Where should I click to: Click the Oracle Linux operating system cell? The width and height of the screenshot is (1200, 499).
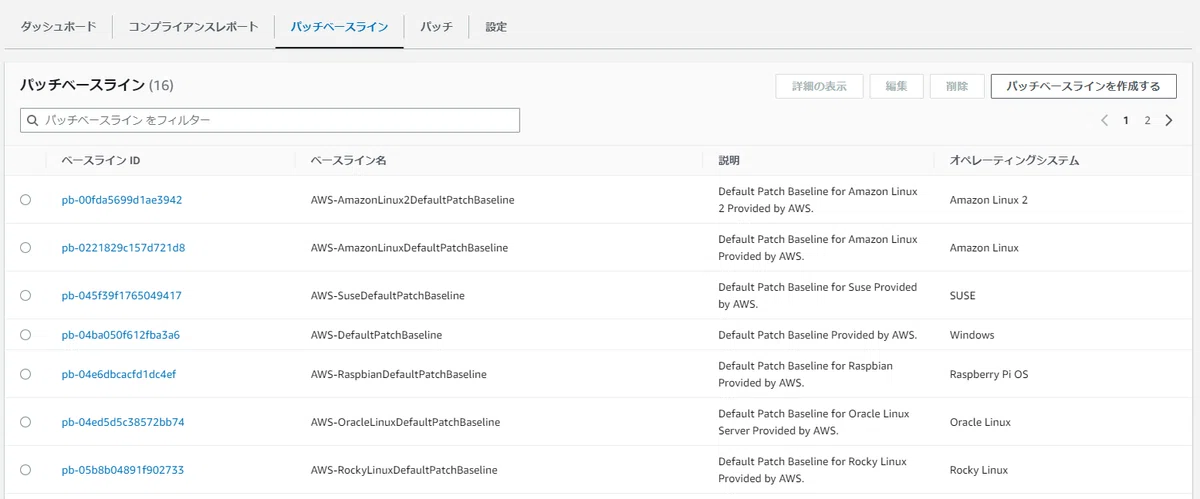(980, 422)
